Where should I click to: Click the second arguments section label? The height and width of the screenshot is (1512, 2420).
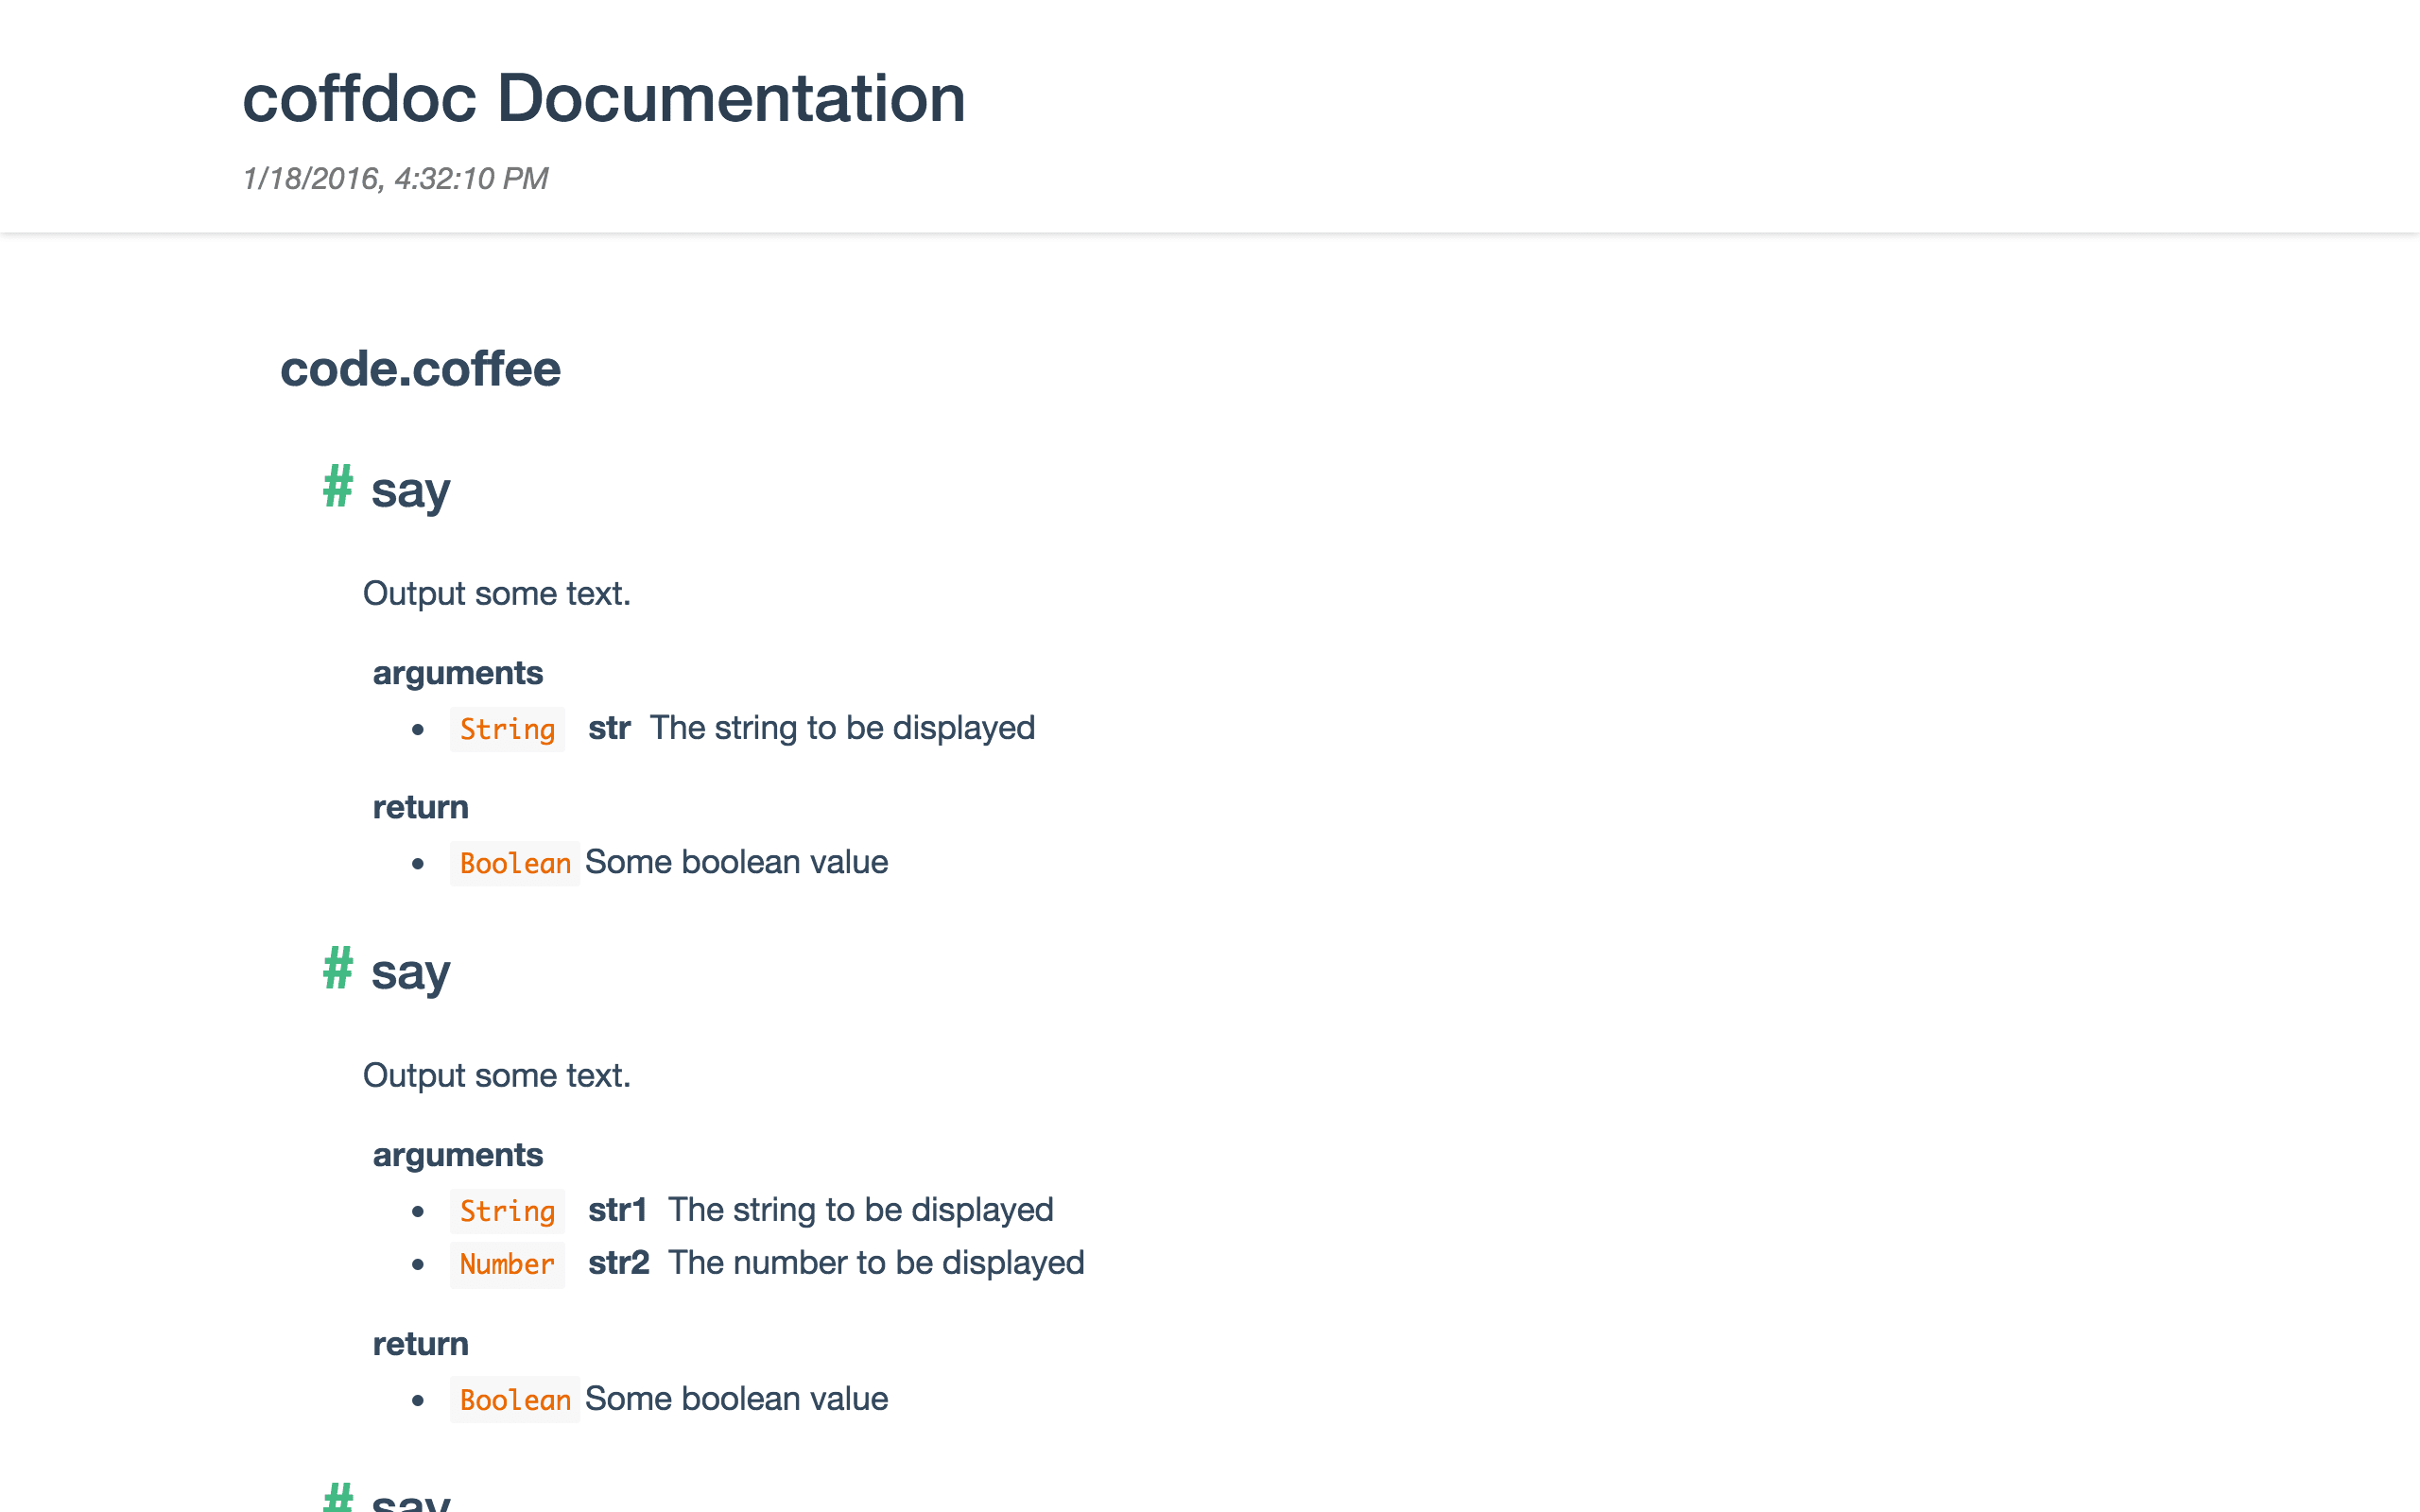click(458, 1155)
